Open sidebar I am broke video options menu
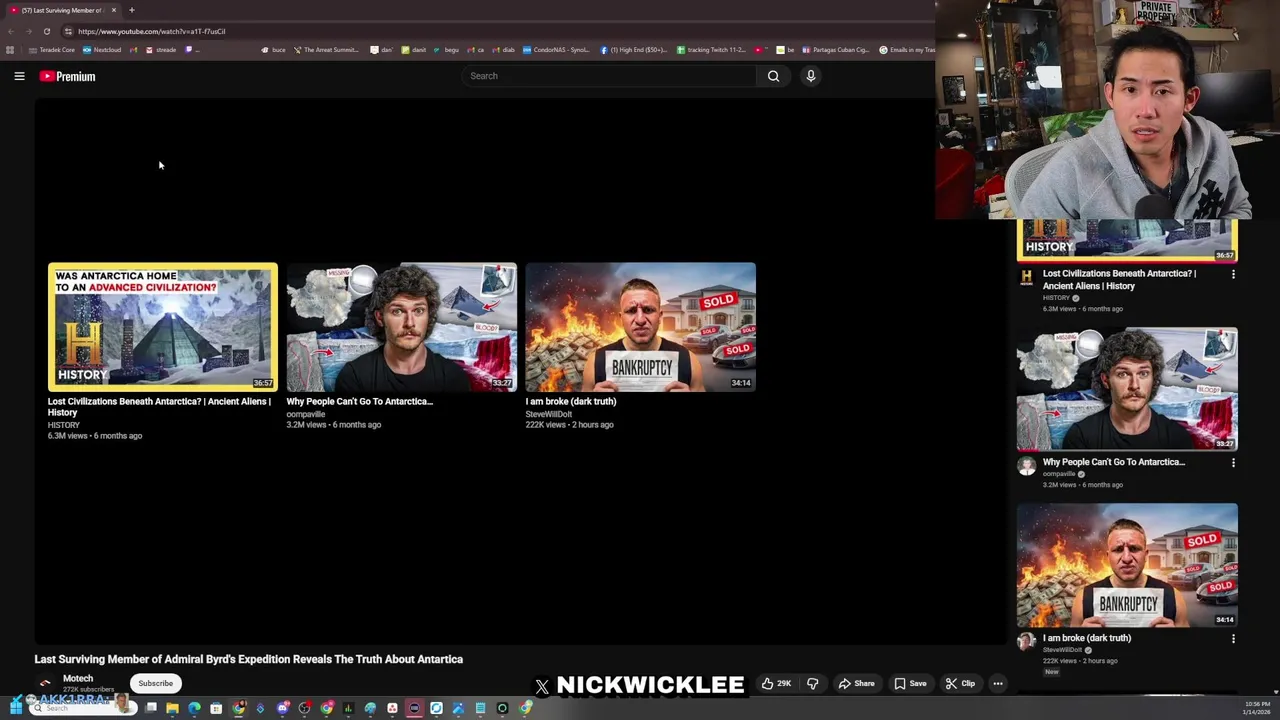1280x720 pixels. click(x=1233, y=639)
